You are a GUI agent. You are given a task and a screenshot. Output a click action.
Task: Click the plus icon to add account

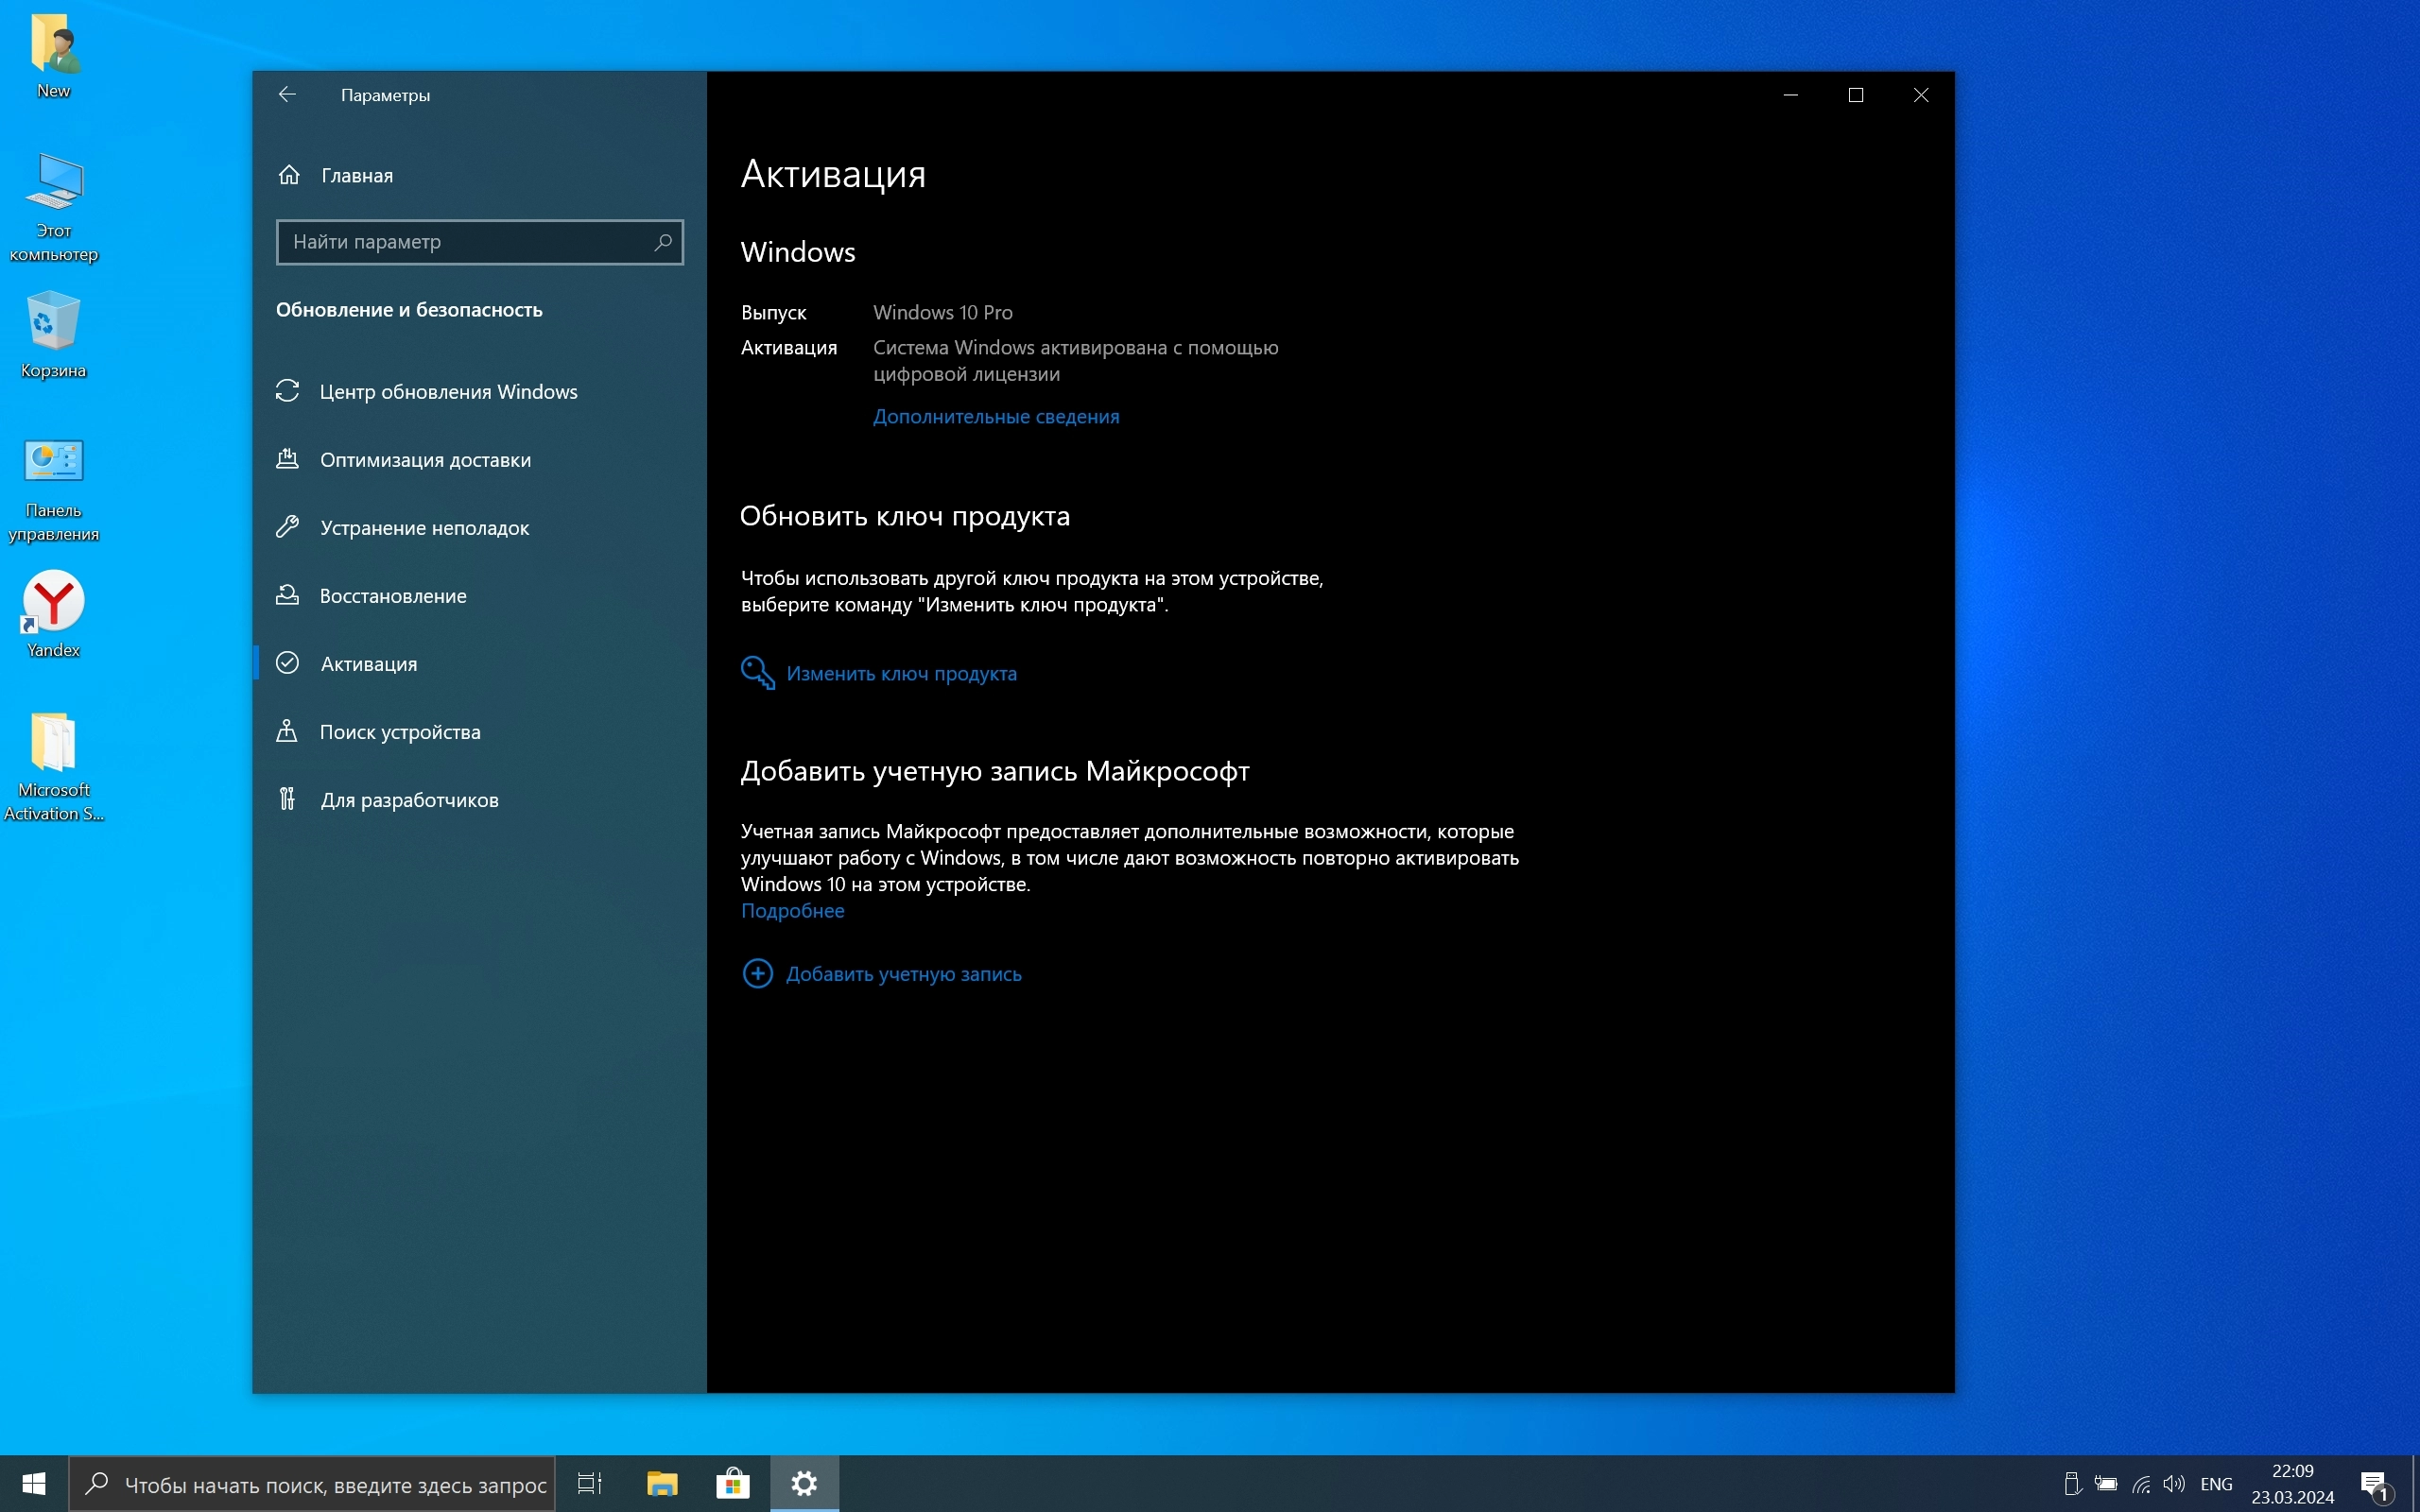point(757,973)
